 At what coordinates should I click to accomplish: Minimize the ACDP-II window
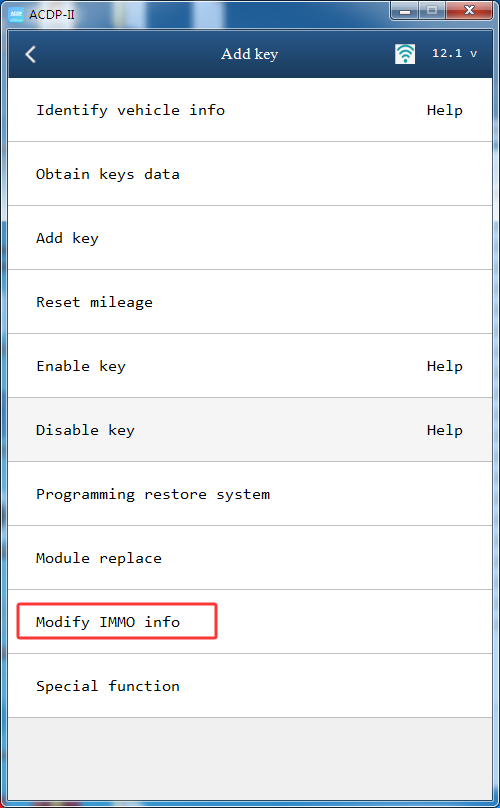405,10
